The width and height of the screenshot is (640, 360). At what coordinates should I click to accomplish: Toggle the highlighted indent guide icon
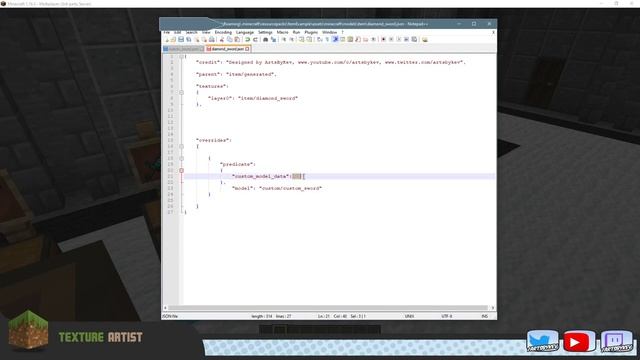[x=335, y=40]
